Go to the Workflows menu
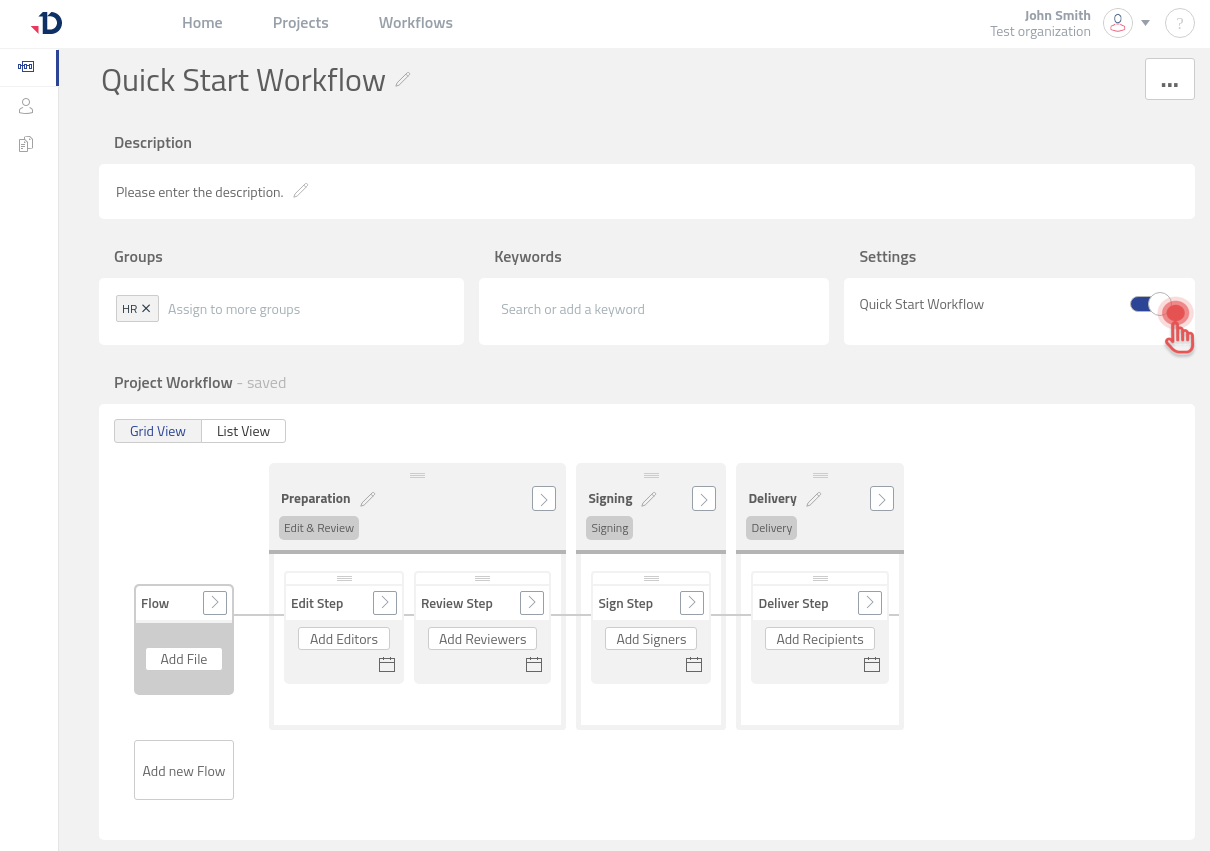Screen dimensions: 1210x851 tap(415, 23)
